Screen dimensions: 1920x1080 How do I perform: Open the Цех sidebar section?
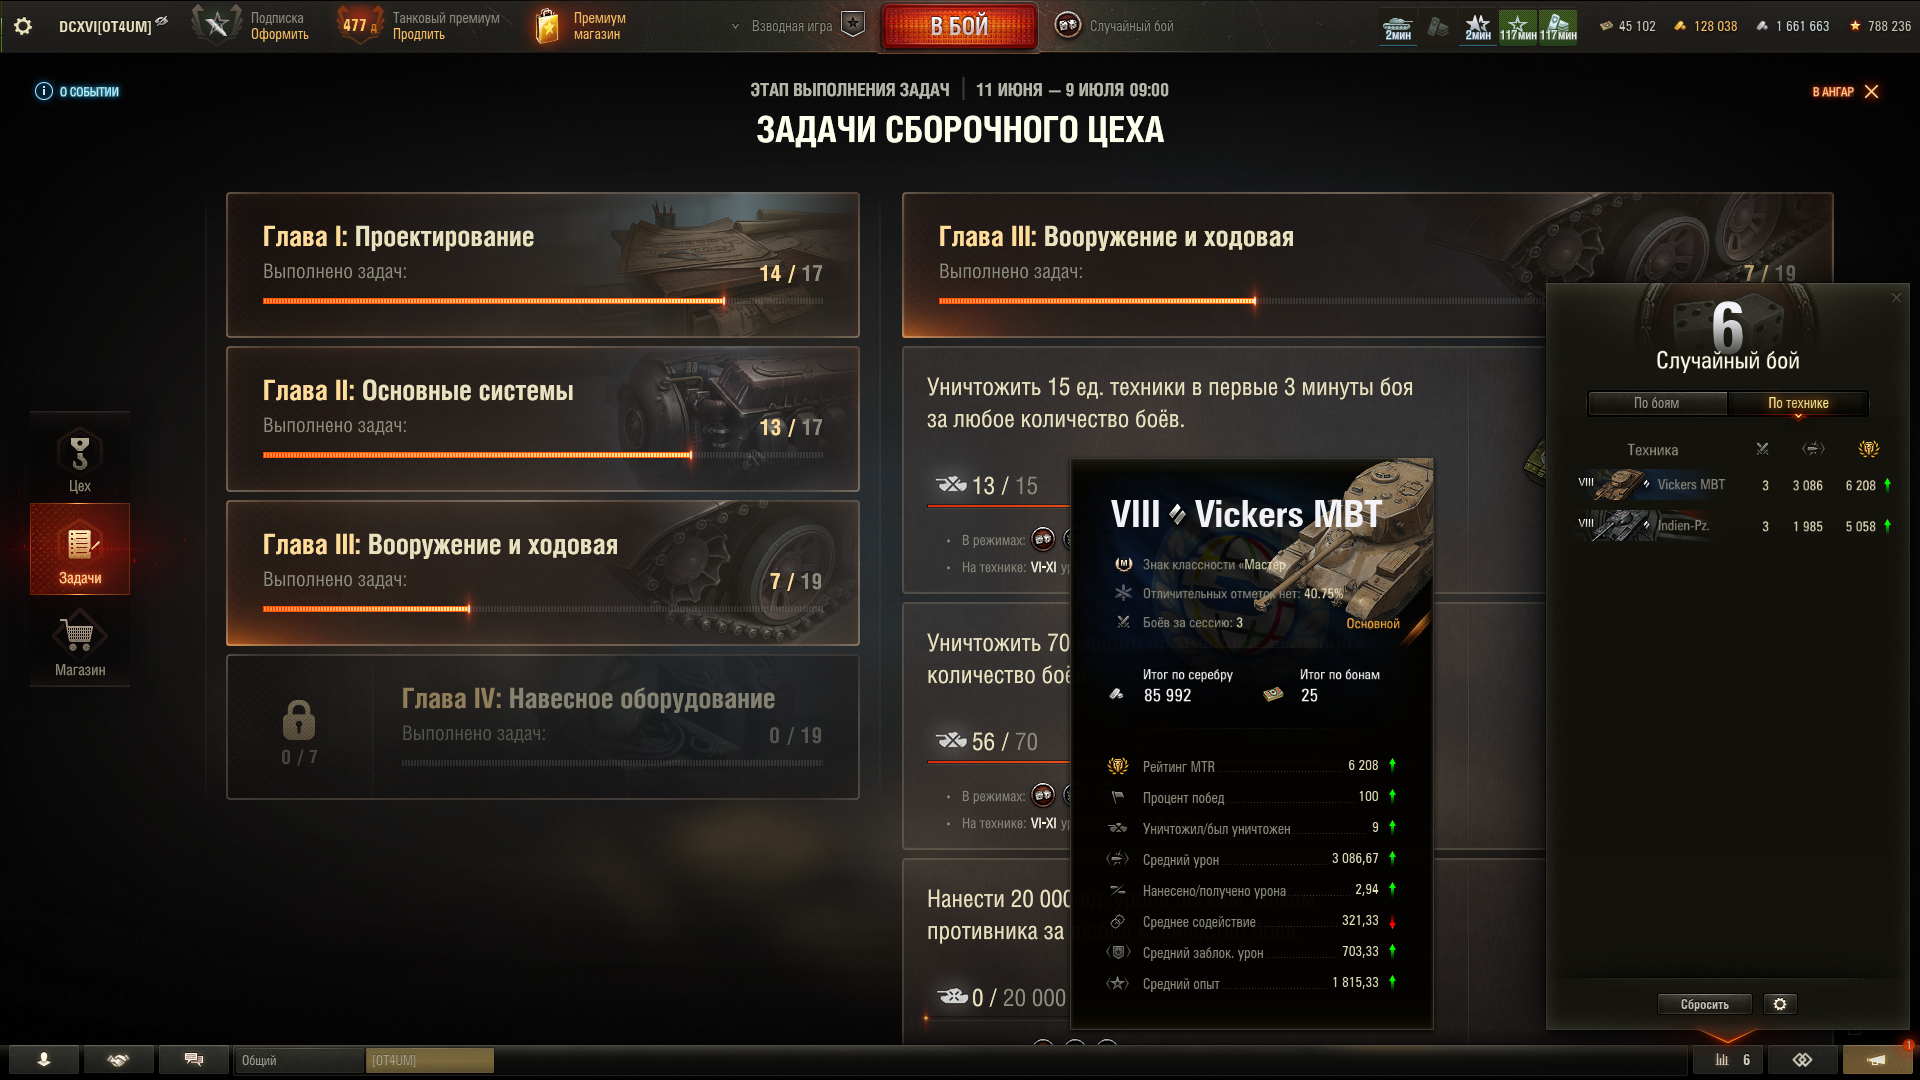tap(80, 459)
